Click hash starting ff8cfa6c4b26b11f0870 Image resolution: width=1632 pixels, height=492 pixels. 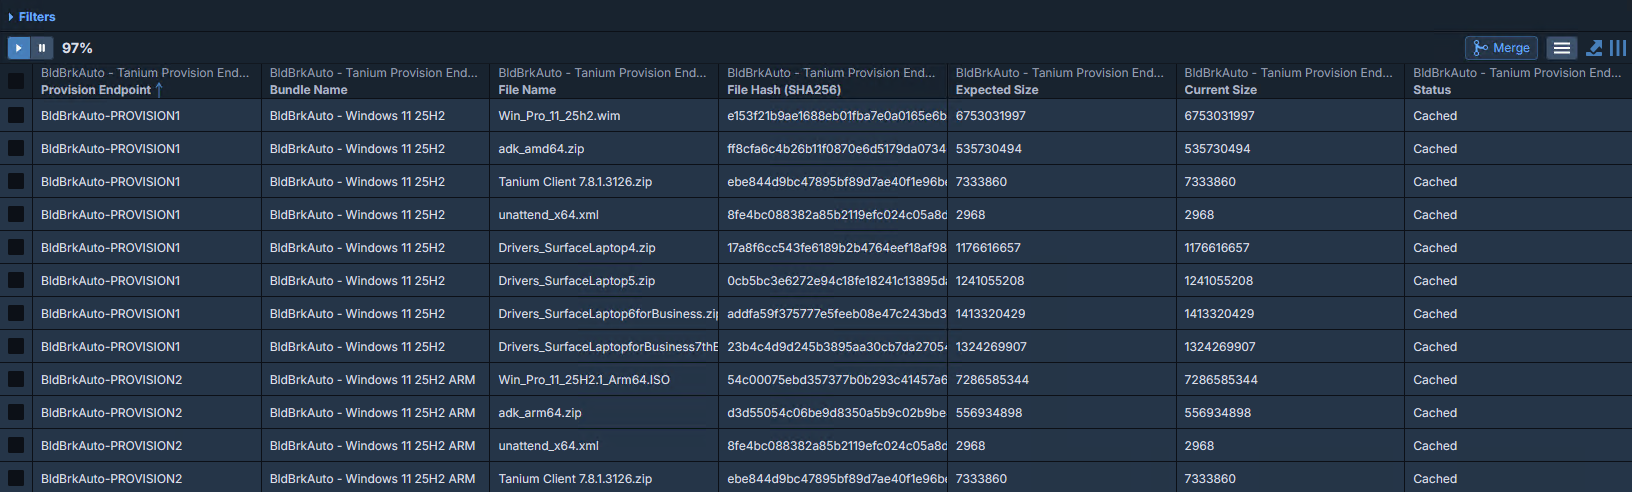coord(836,149)
